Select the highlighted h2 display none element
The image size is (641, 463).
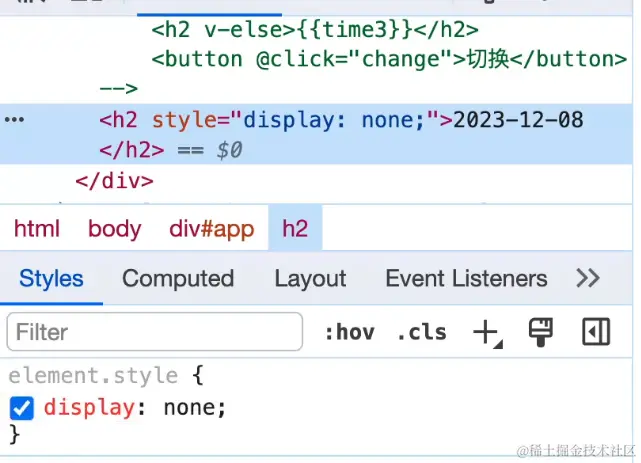tap(316, 134)
